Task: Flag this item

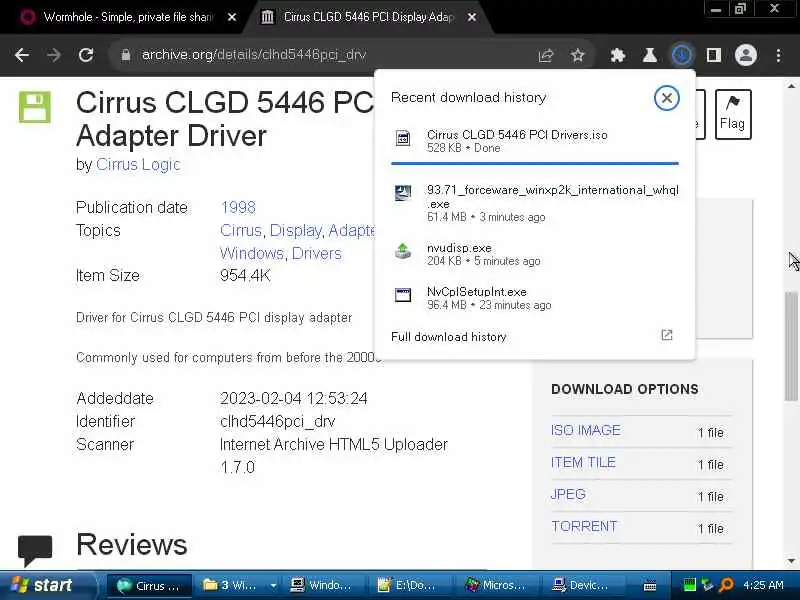Action: coord(733,114)
